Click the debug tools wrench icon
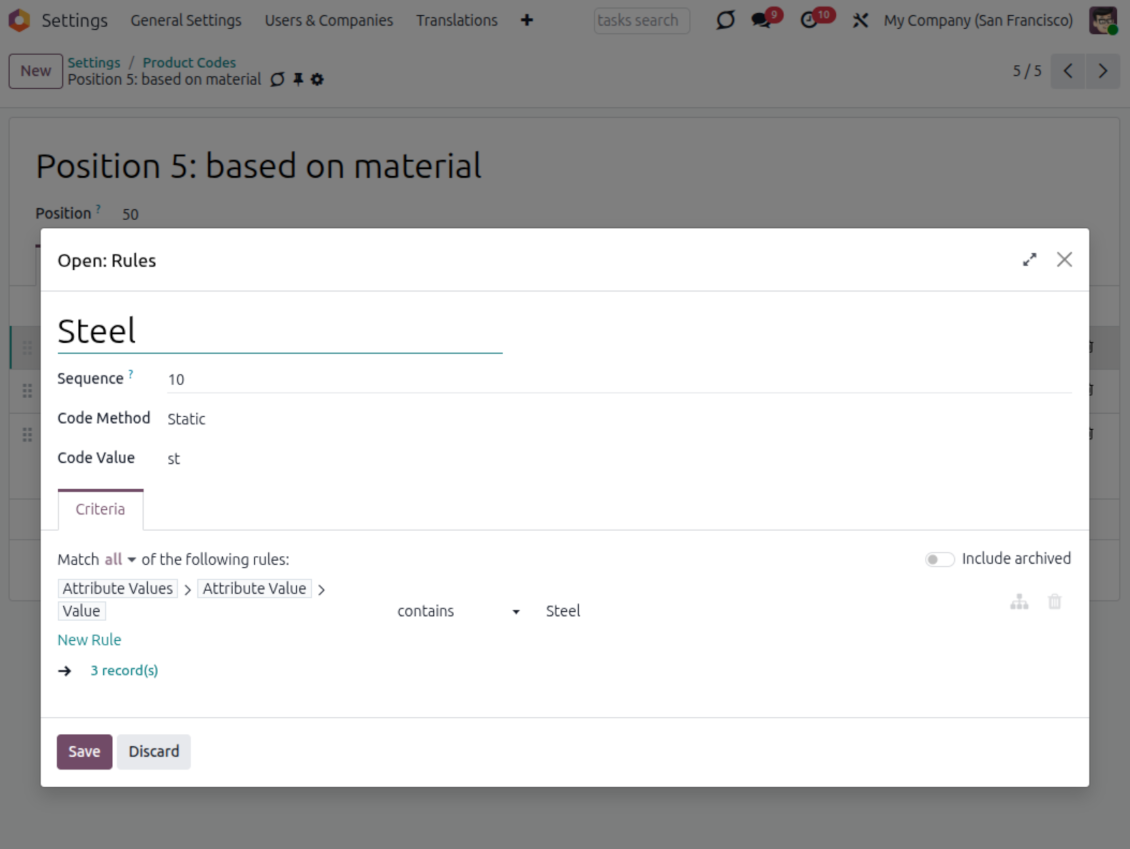Screen dimensions: 1130x849 (x=860, y=21)
